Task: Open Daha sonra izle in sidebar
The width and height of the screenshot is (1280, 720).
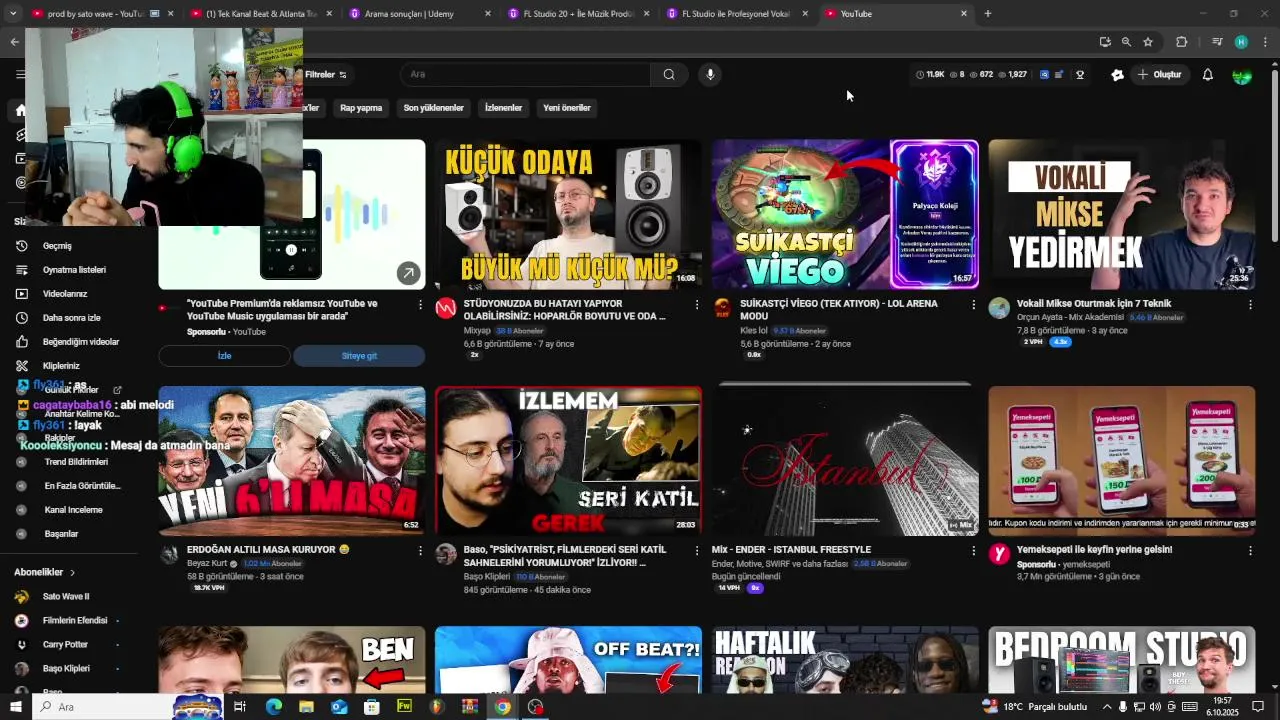Action: click(70, 318)
